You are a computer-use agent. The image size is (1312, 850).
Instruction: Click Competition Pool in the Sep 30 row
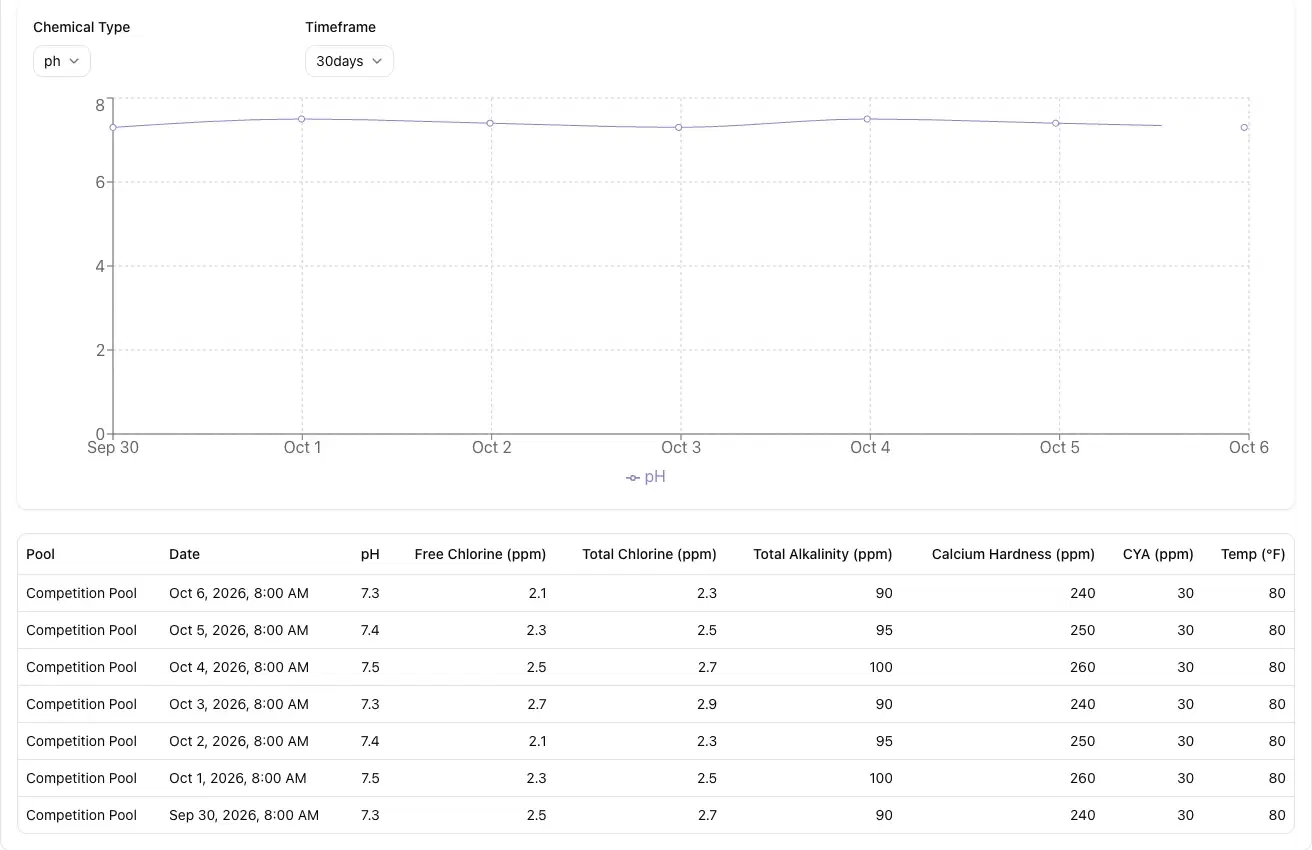coord(81,815)
